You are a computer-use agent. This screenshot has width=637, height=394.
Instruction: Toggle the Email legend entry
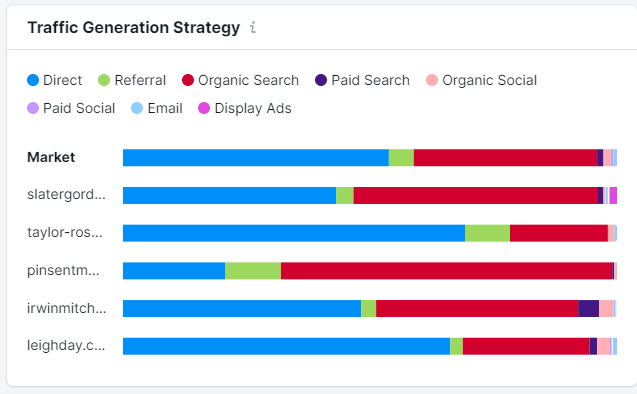157,108
